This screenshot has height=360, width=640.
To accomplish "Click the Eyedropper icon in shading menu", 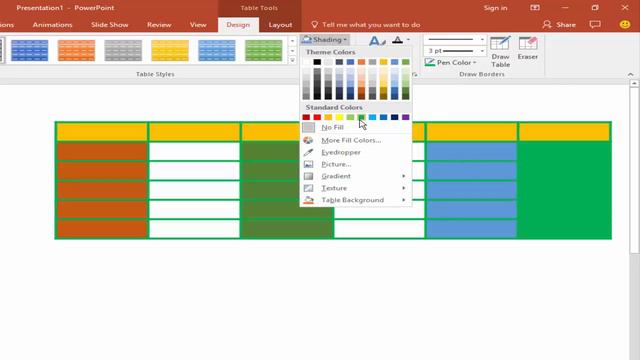I will coord(308,152).
